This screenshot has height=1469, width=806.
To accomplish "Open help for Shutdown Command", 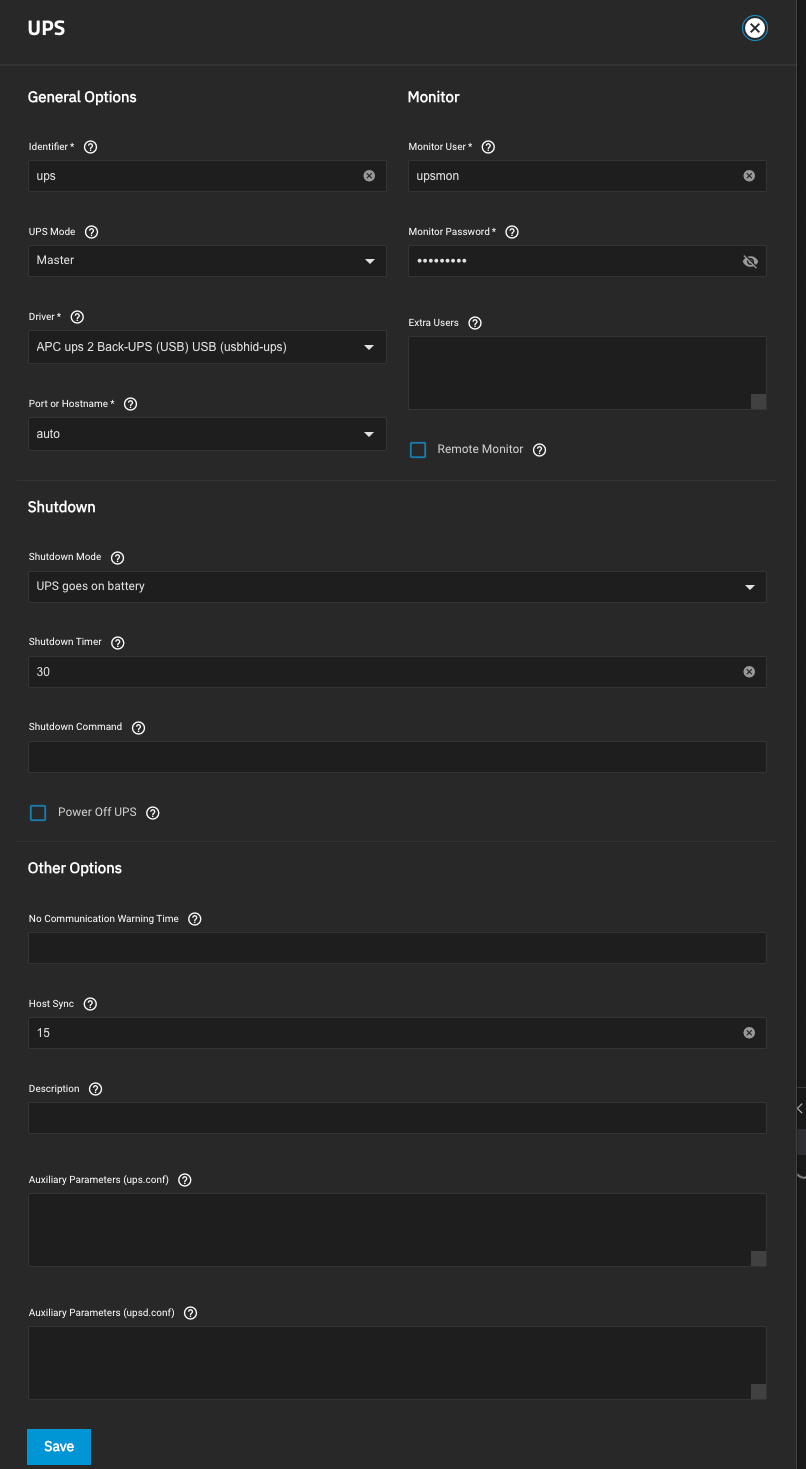I will point(139,728).
